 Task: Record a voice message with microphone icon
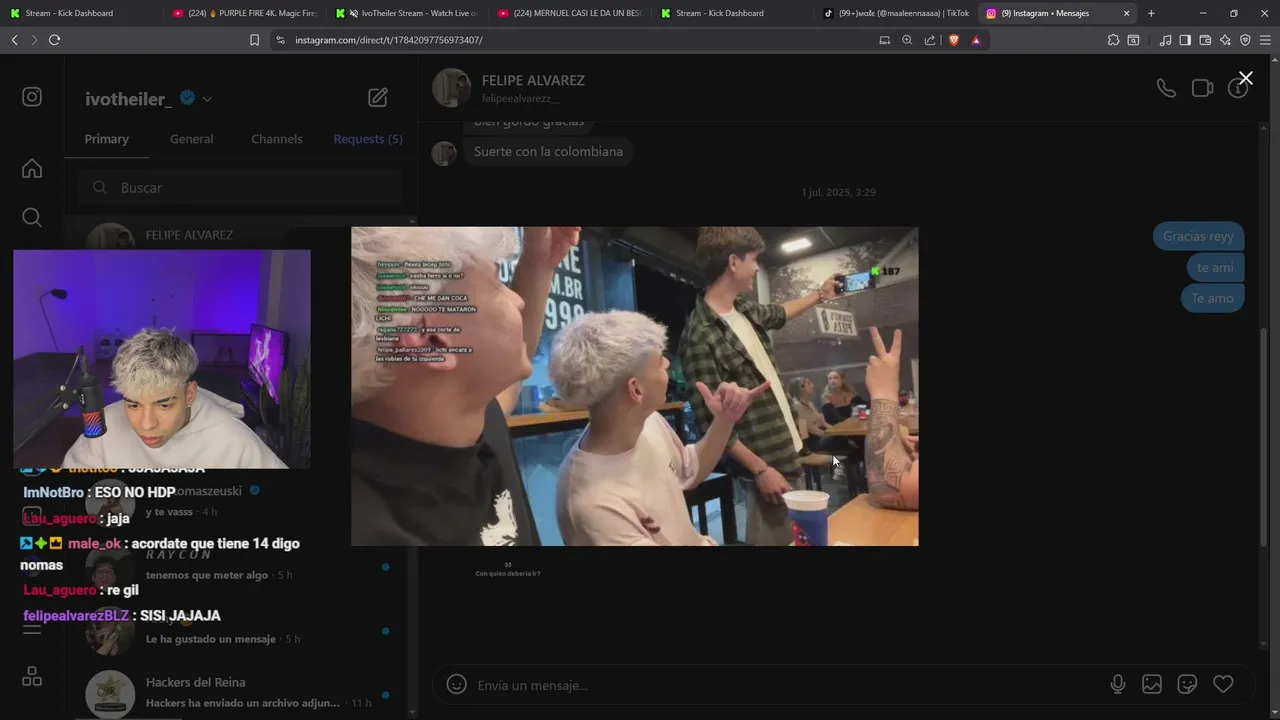[1118, 685]
